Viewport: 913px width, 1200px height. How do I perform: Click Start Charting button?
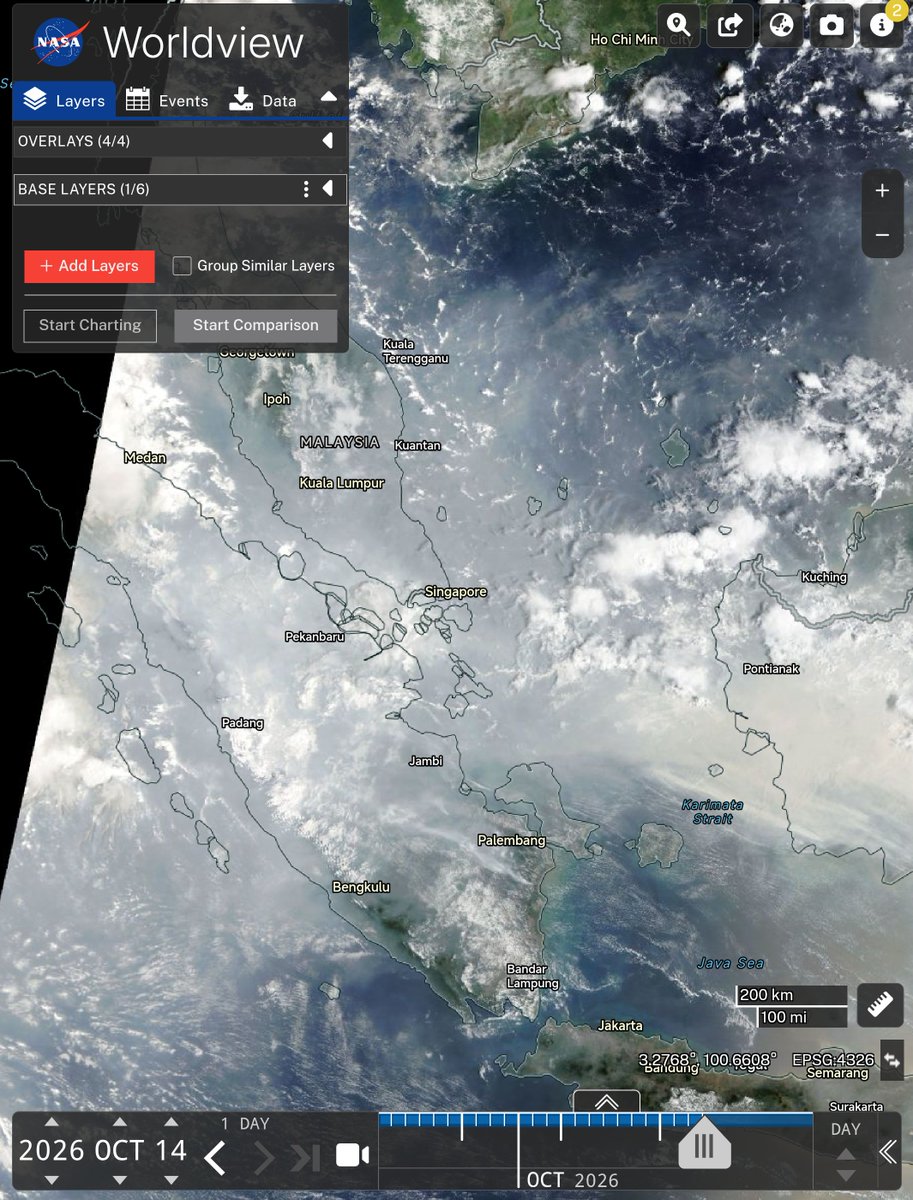(x=90, y=325)
